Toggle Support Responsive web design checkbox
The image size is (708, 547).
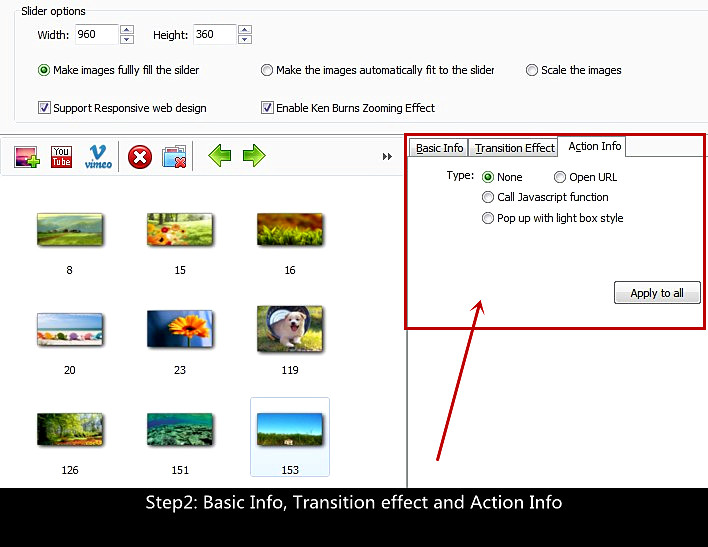point(44,108)
